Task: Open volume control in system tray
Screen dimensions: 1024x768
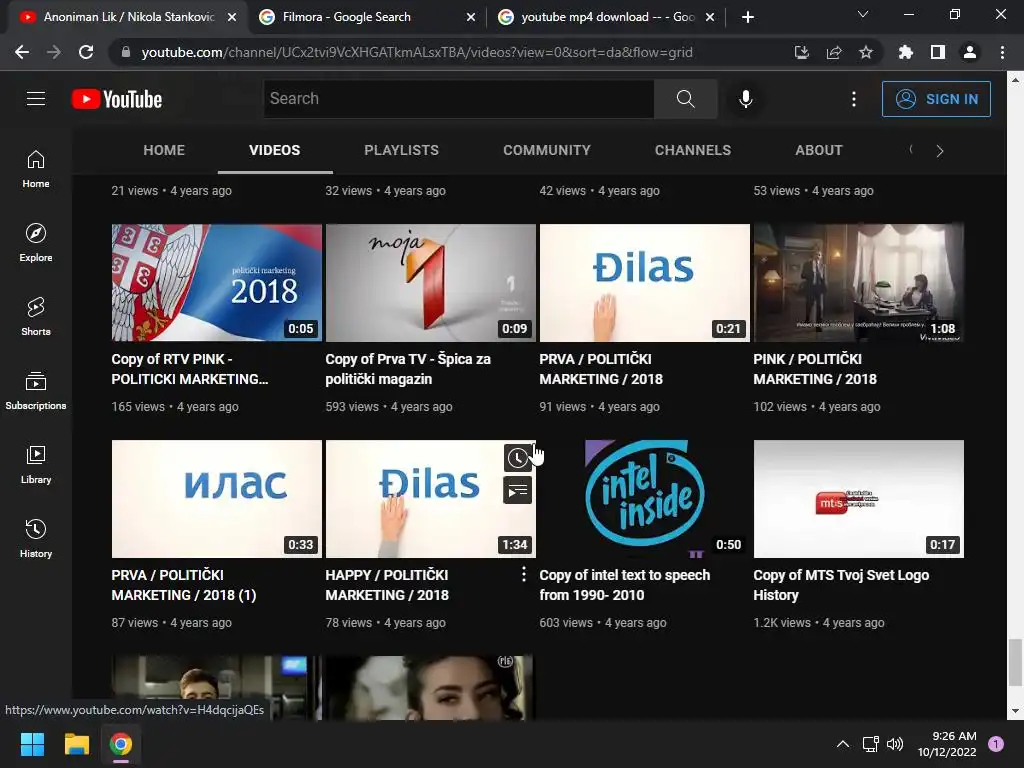Action: tap(895, 744)
